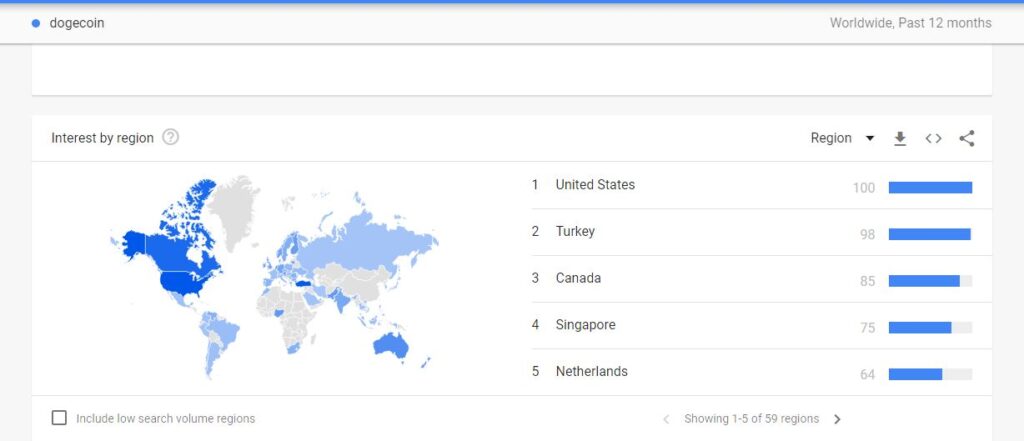This screenshot has height=441, width=1024.
Task: Click the United States interest bar
Action: (930, 188)
